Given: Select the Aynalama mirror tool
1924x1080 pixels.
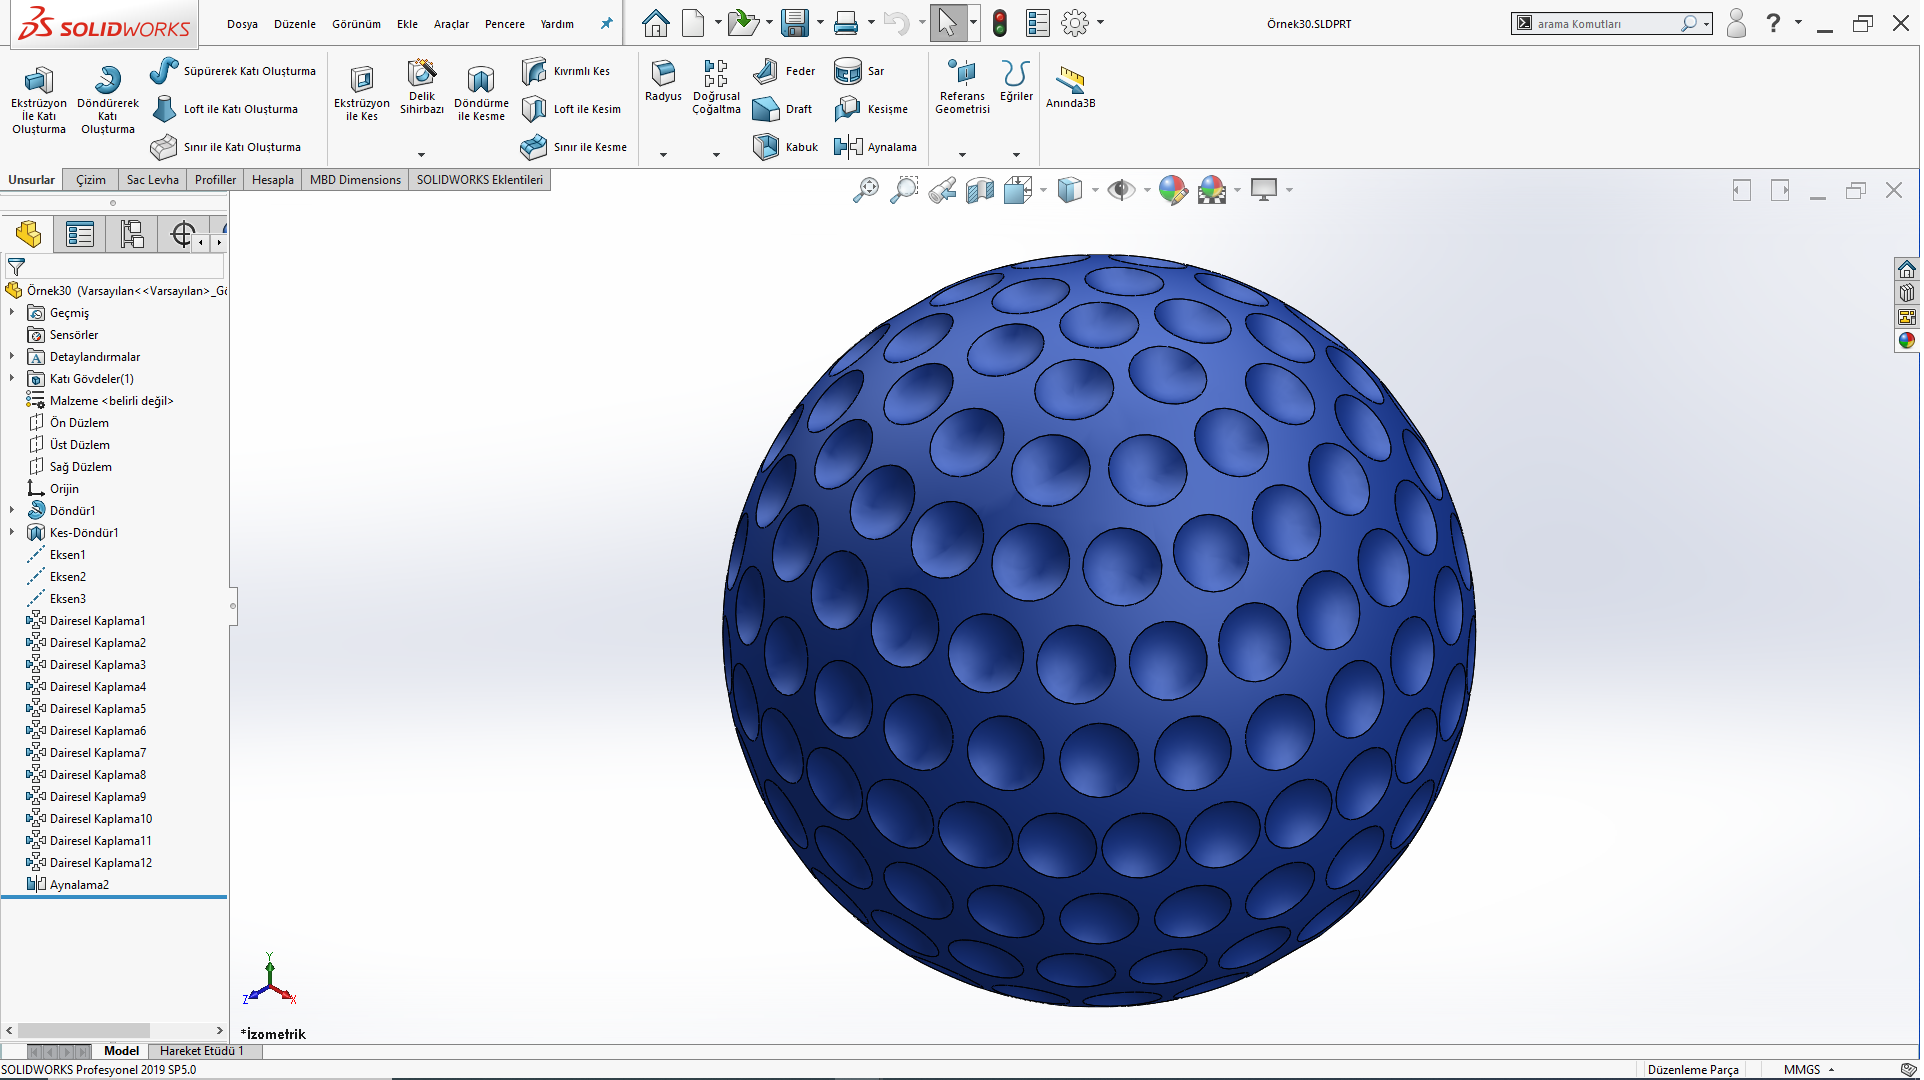Looking at the screenshot, I should pos(875,147).
